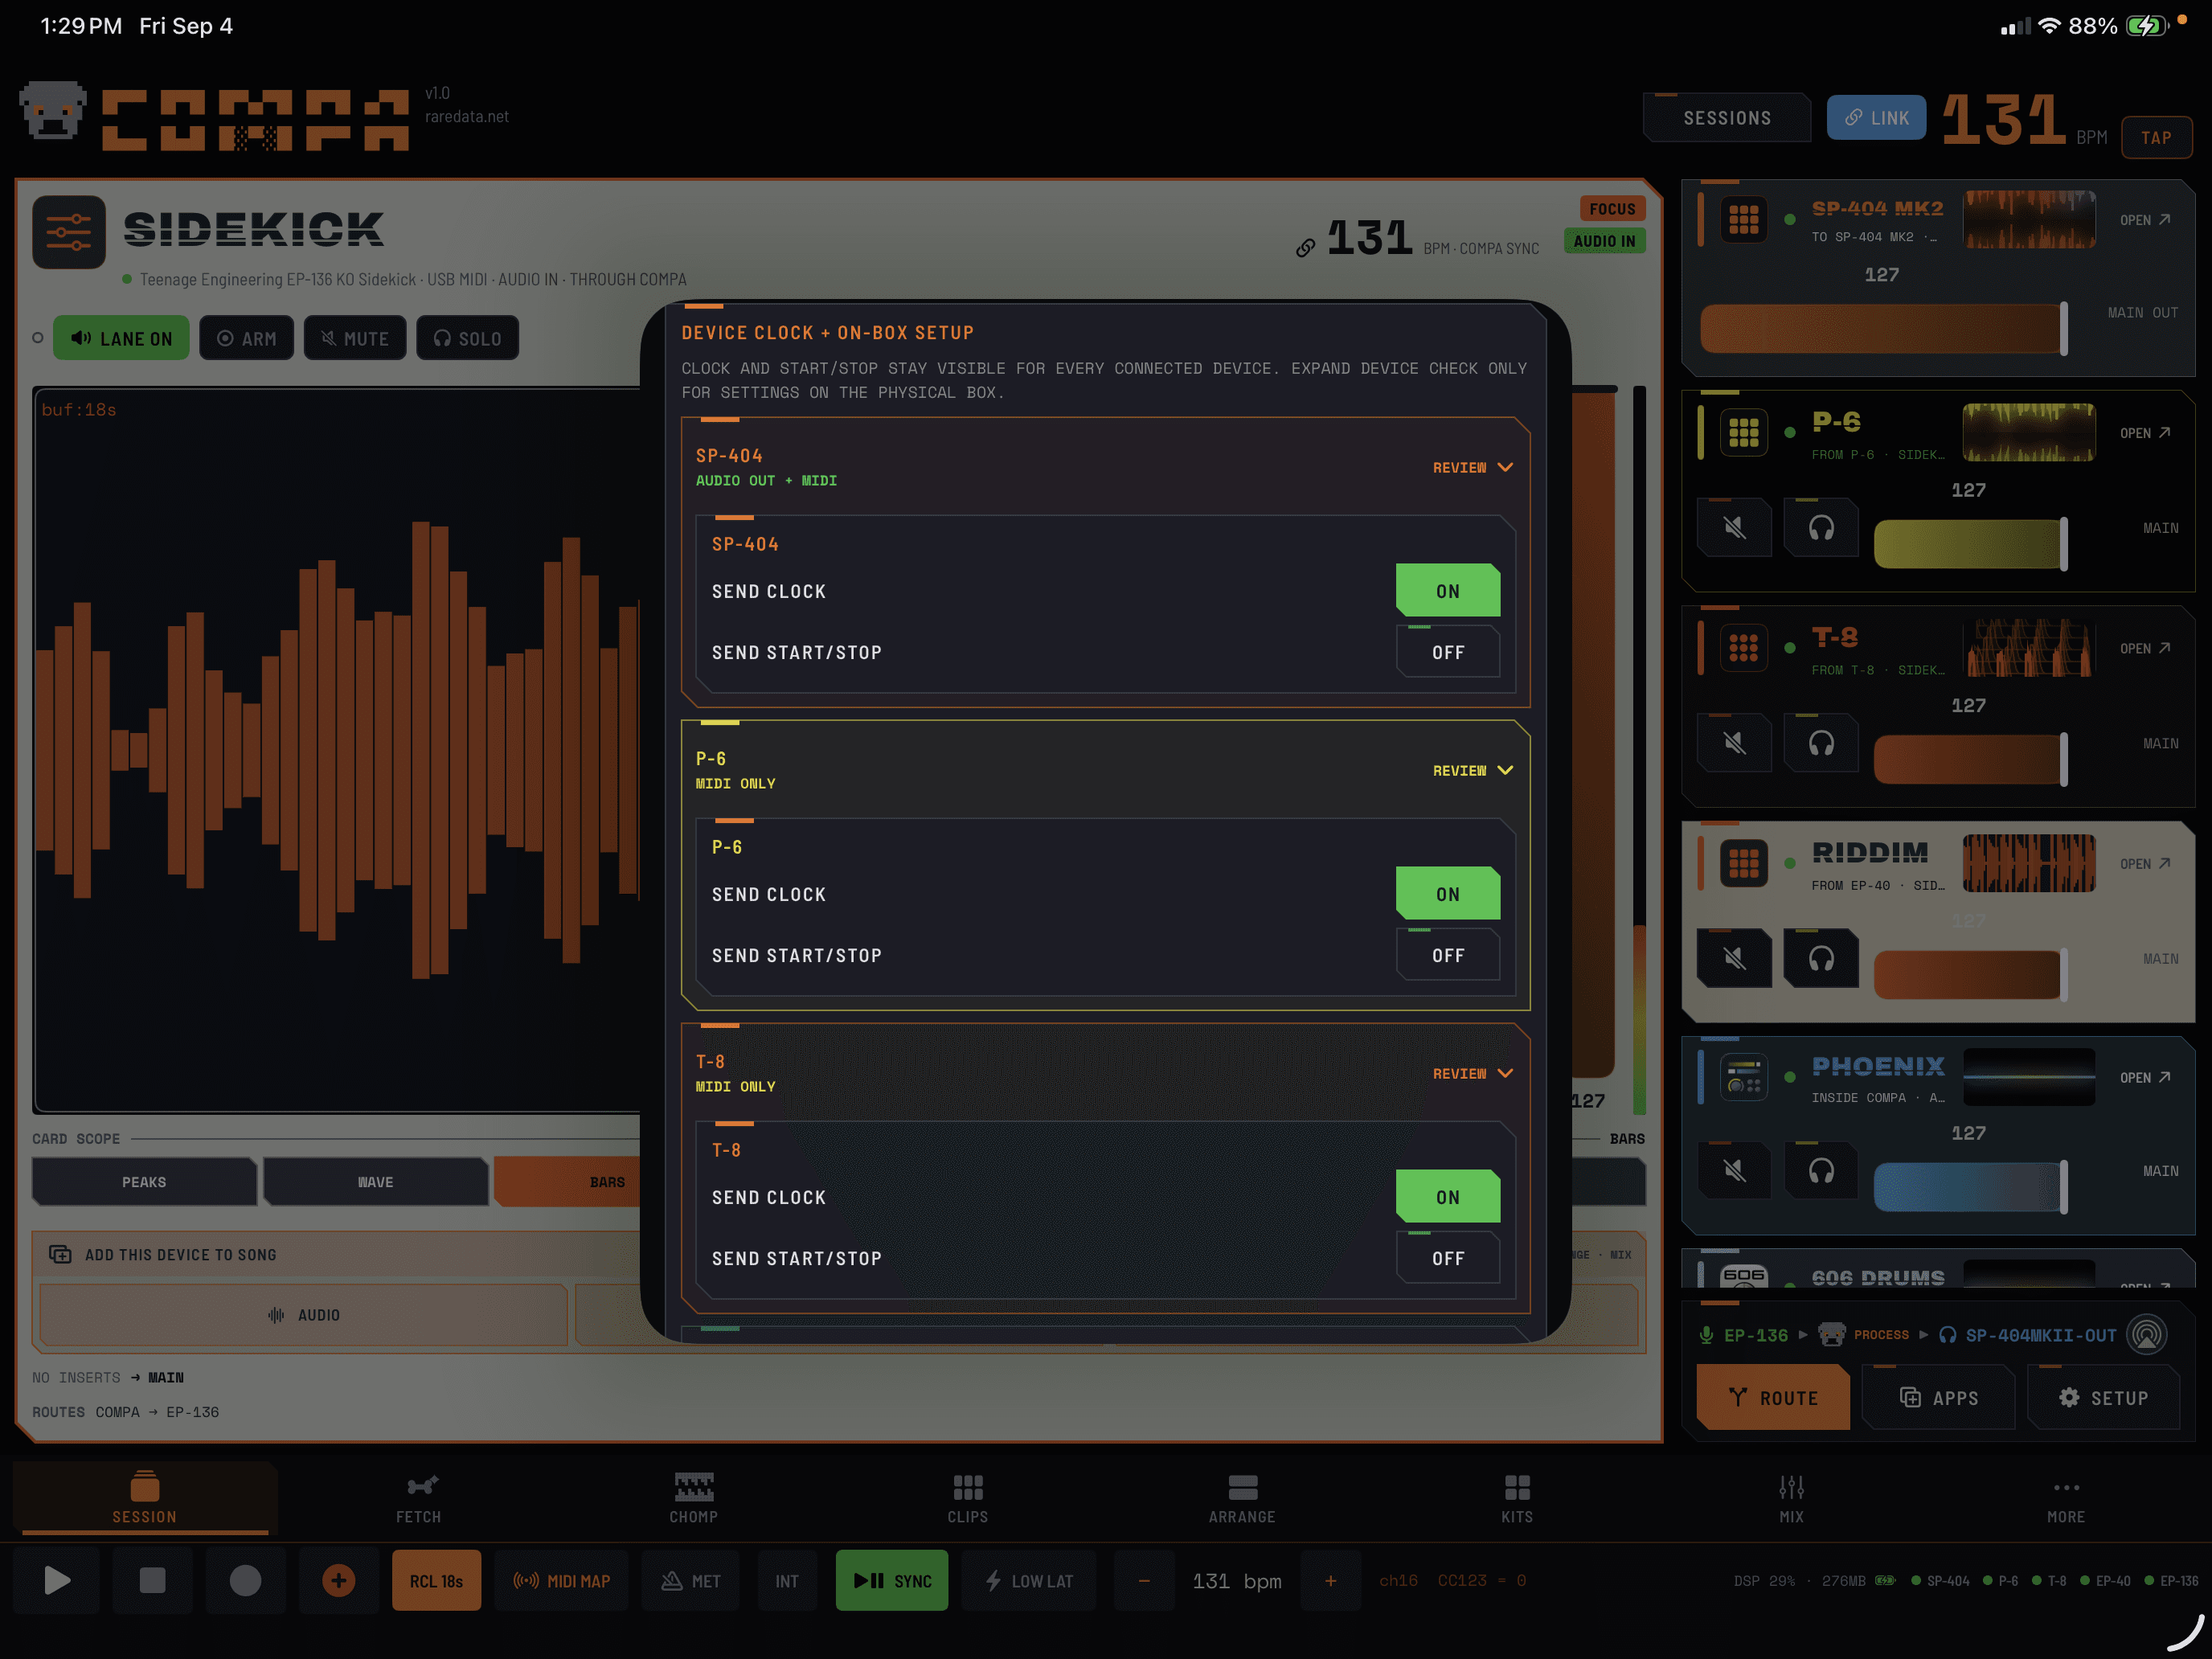Click the Sidekick mixer sliders icon
Screen dimensions: 2212x1659
(x=69, y=232)
